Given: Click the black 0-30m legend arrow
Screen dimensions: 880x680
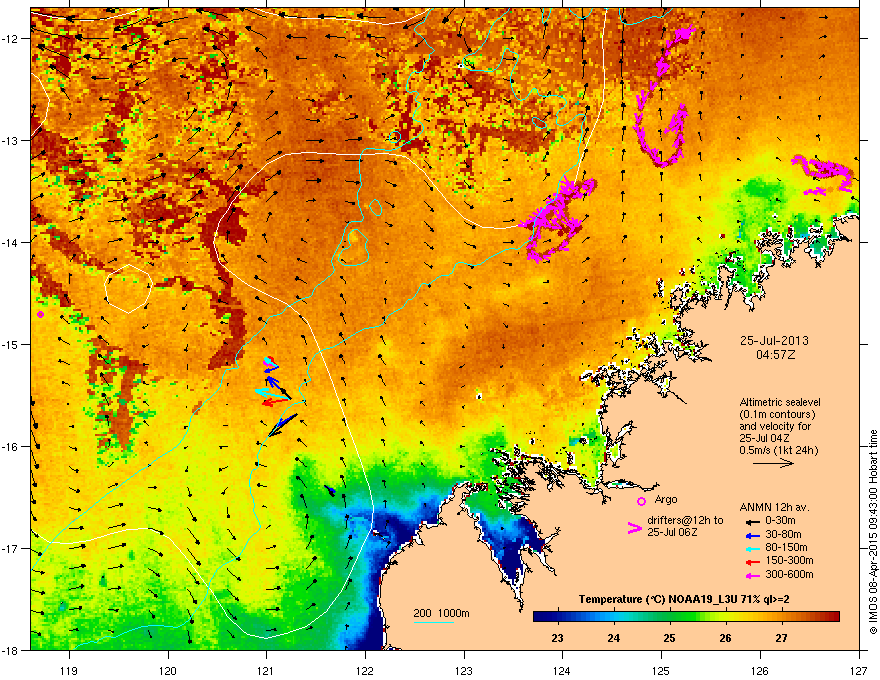Looking at the screenshot, I should [752, 521].
